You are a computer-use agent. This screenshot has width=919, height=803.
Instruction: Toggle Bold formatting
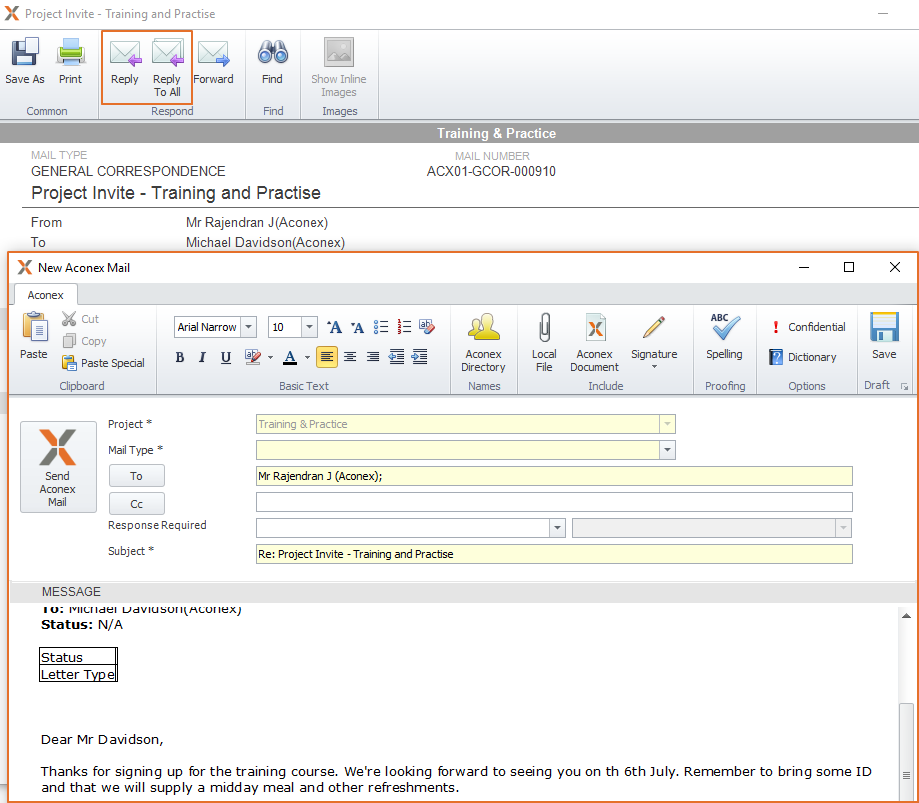coord(180,357)
